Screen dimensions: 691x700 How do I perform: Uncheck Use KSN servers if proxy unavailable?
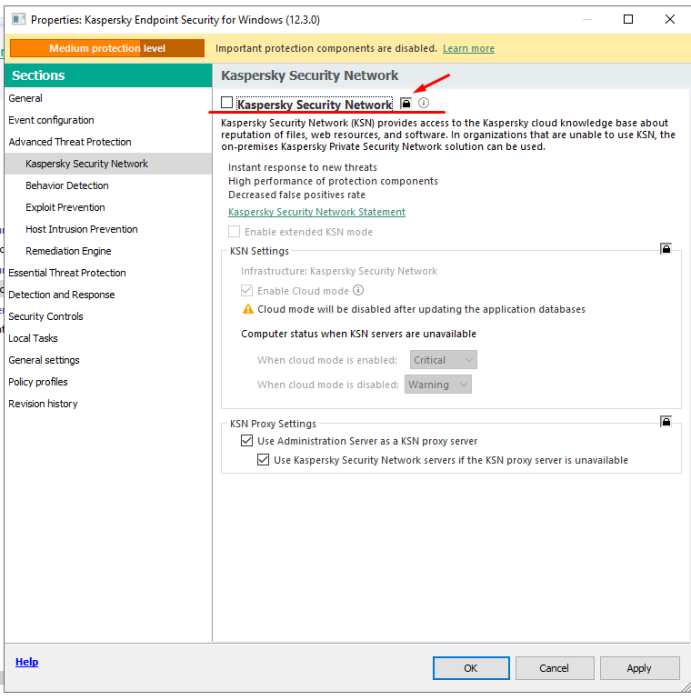[x=263, y=459]
